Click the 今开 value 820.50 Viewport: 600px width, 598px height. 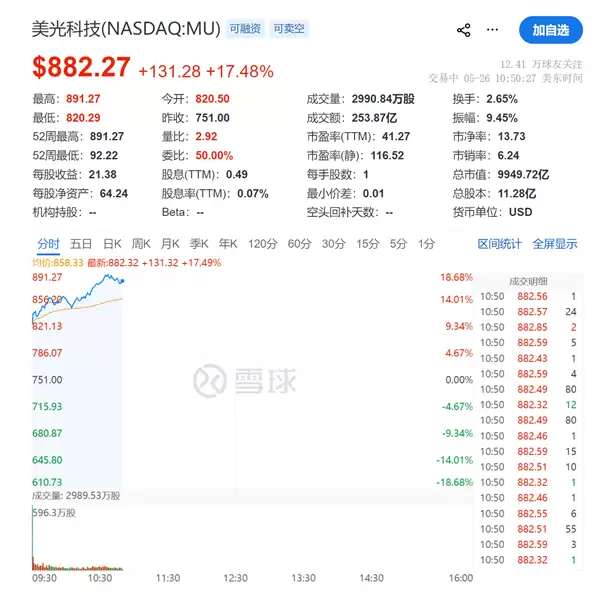click(212, 99)
